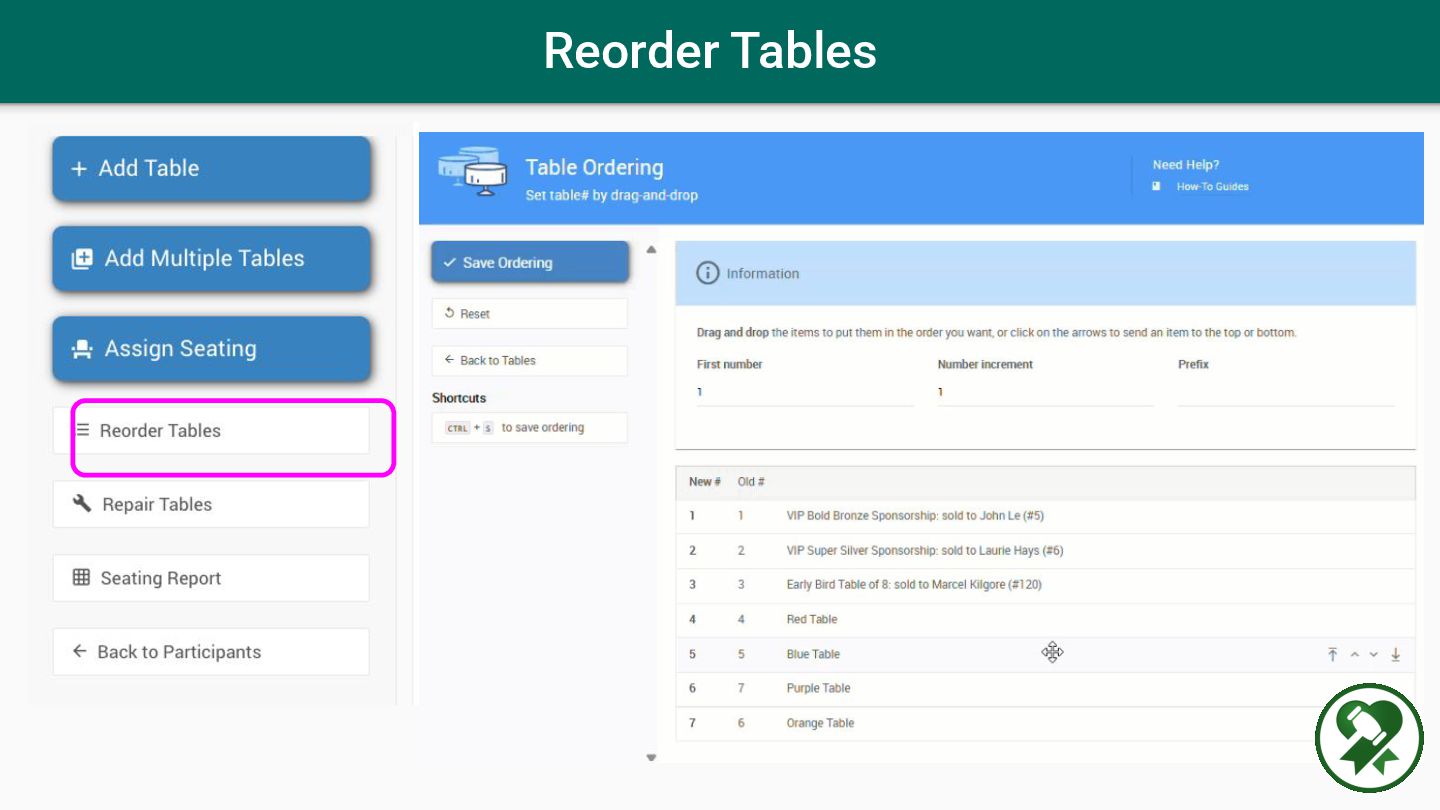Select the Orange Table row

[x=1045, y=723]
